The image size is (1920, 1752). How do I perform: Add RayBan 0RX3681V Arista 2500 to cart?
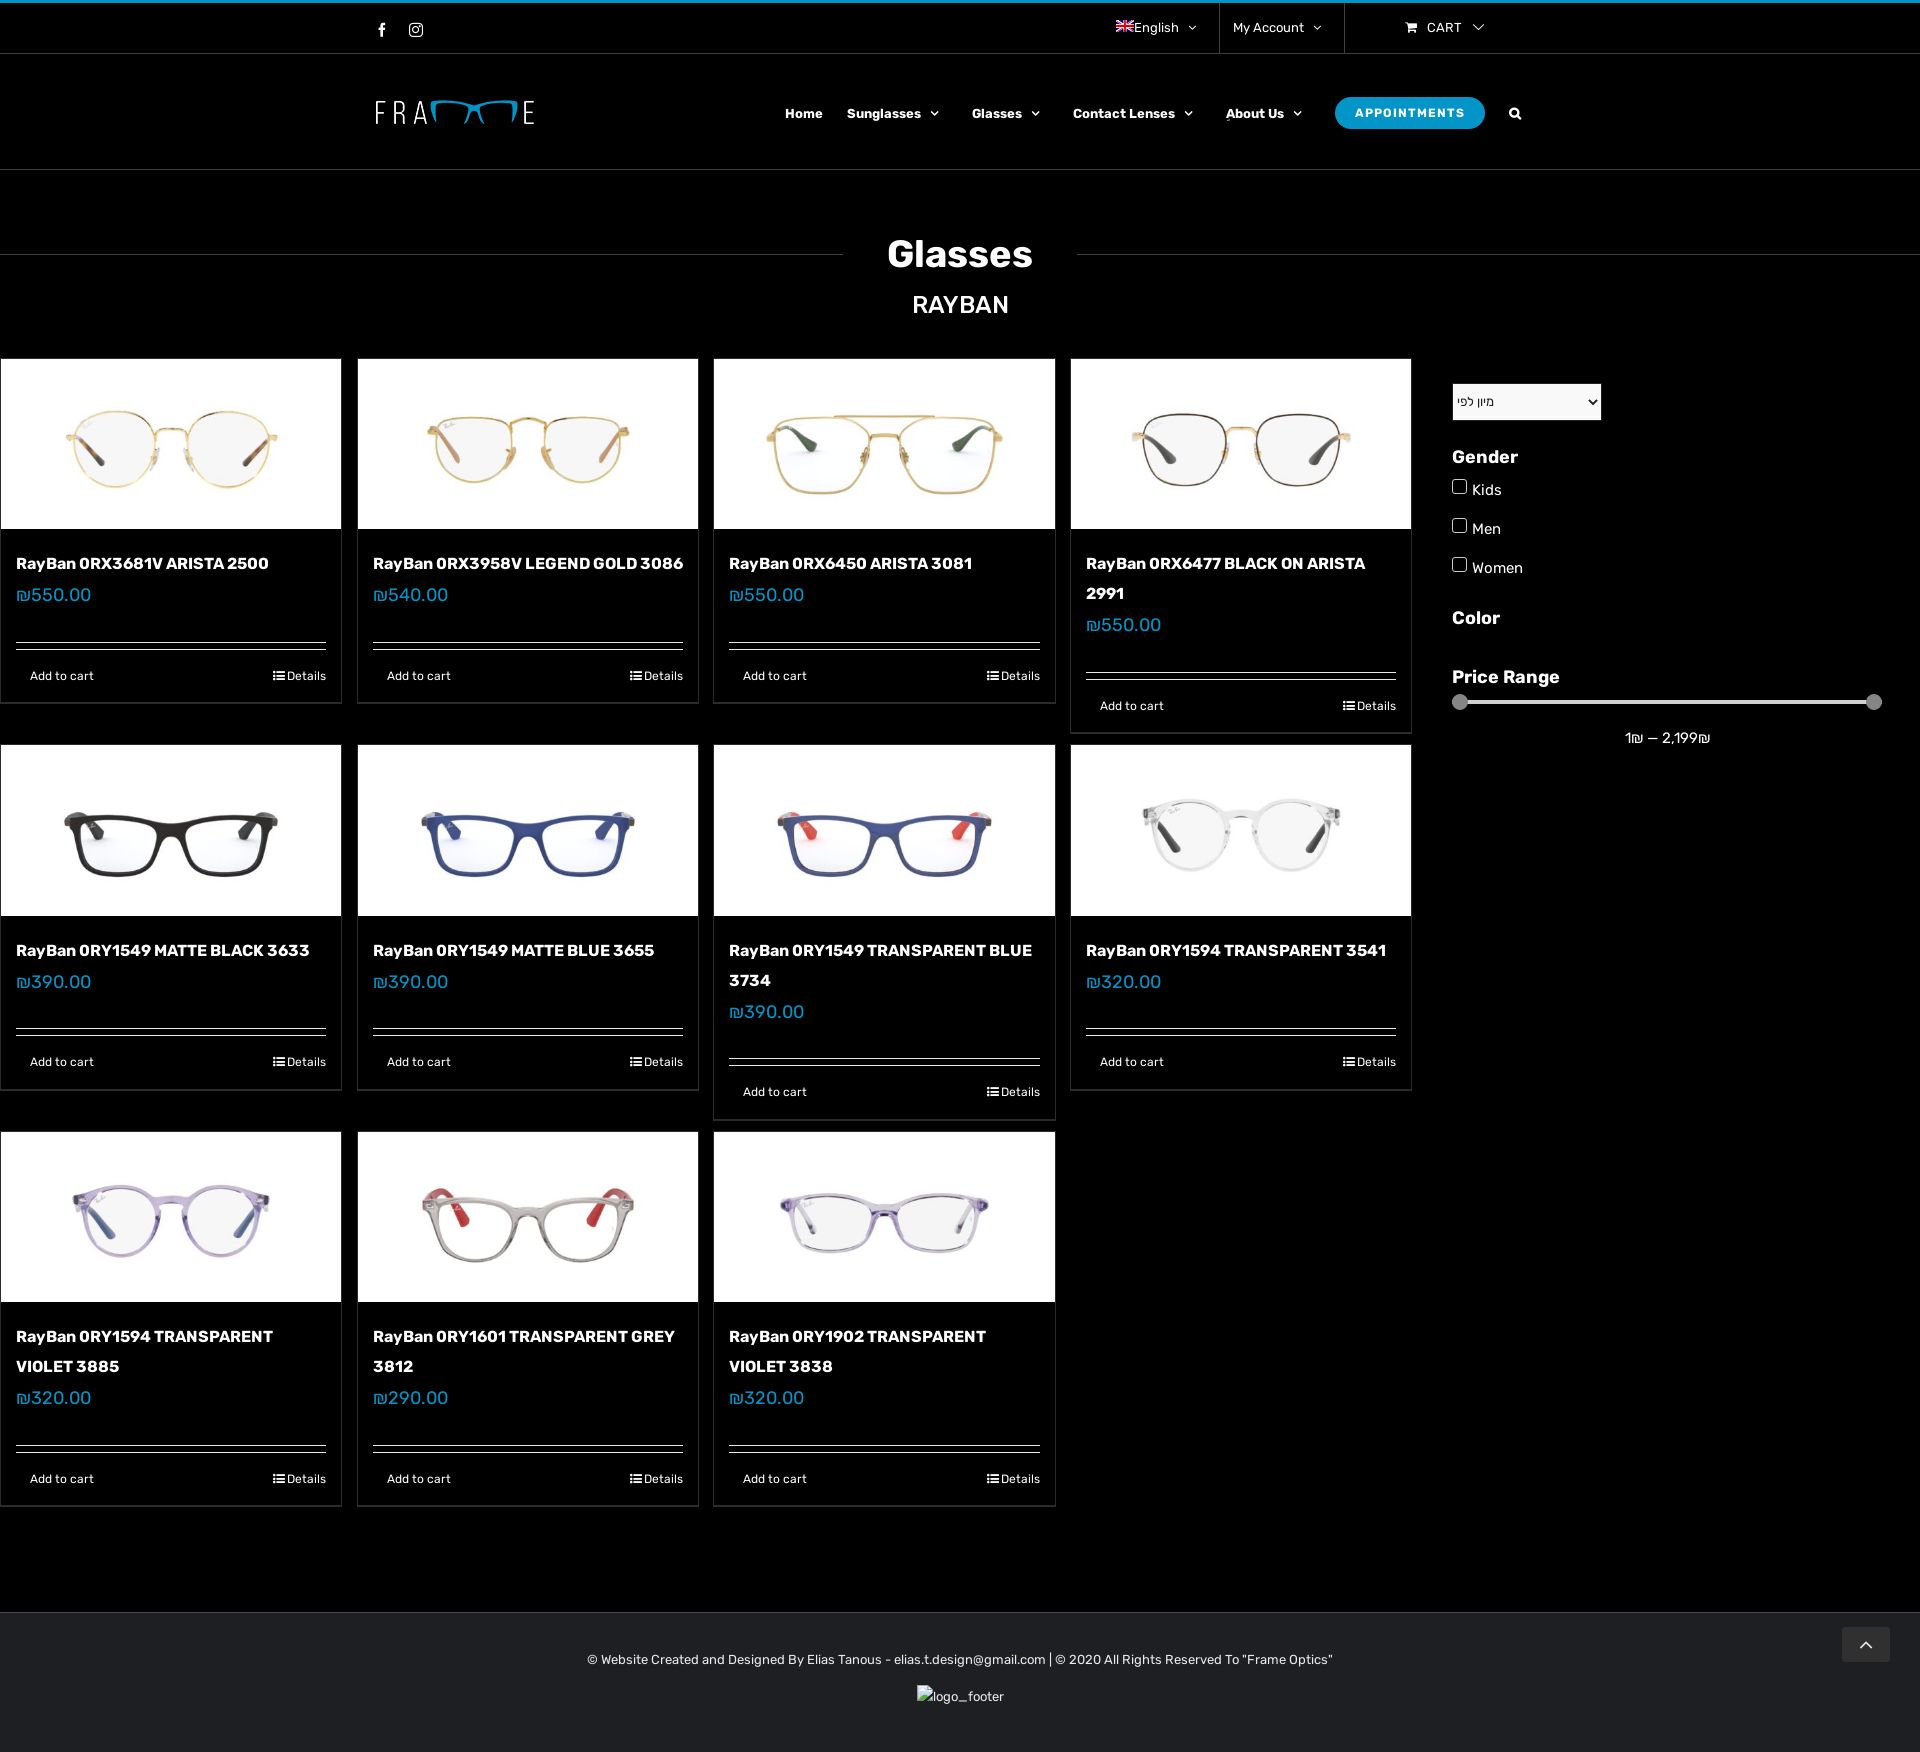[x=62, y=676]
